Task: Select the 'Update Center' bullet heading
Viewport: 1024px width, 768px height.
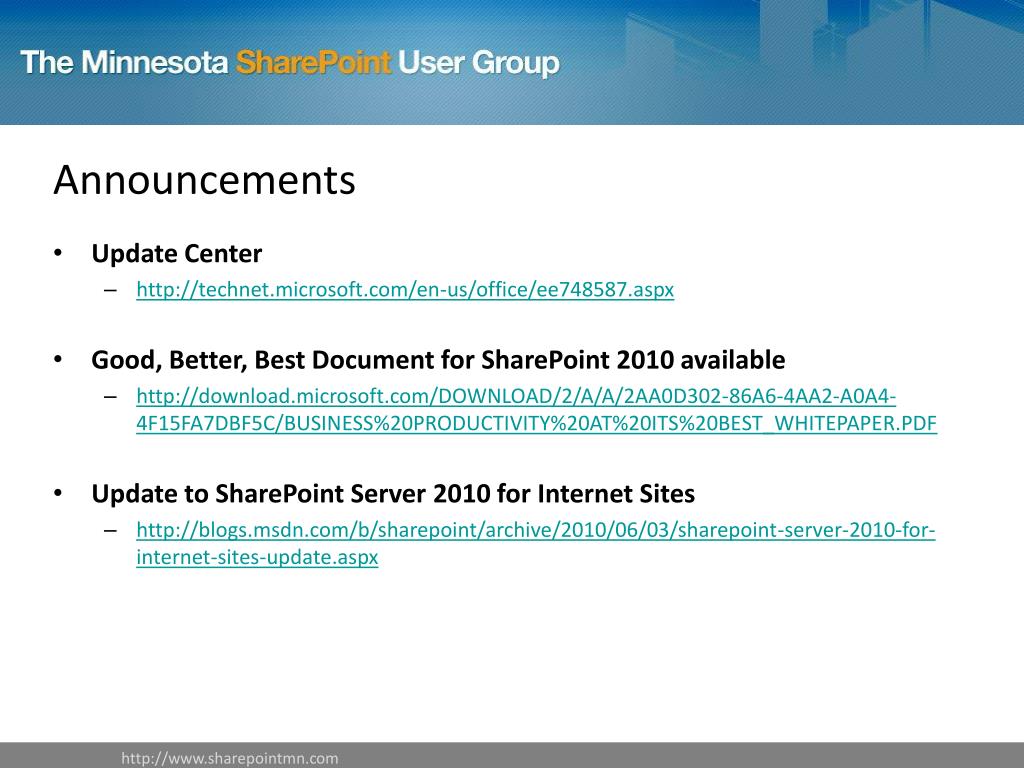Action: 176,253
